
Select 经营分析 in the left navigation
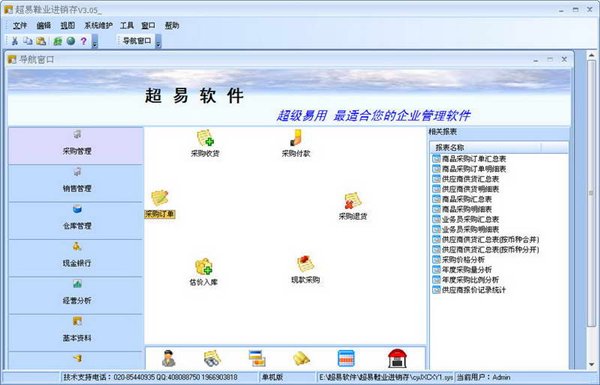[x=76, y=295]
